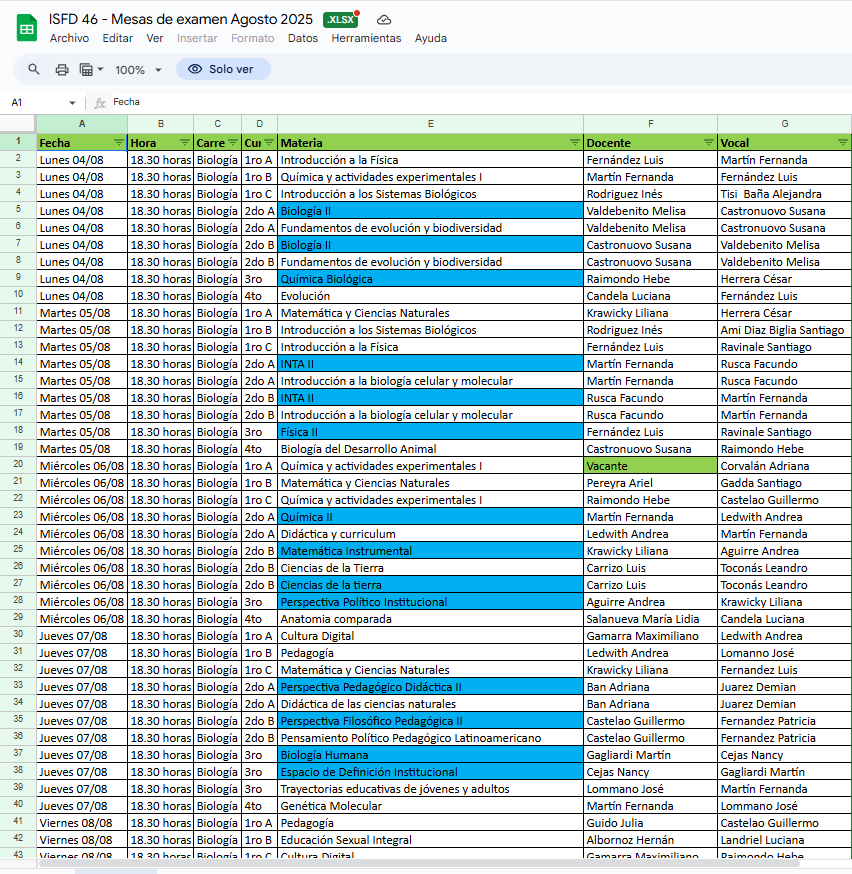The height and width of the screenshot is (874, 852).
Task: Click the Espacio de Definición Institucional cell
Action: pos(431,772)
